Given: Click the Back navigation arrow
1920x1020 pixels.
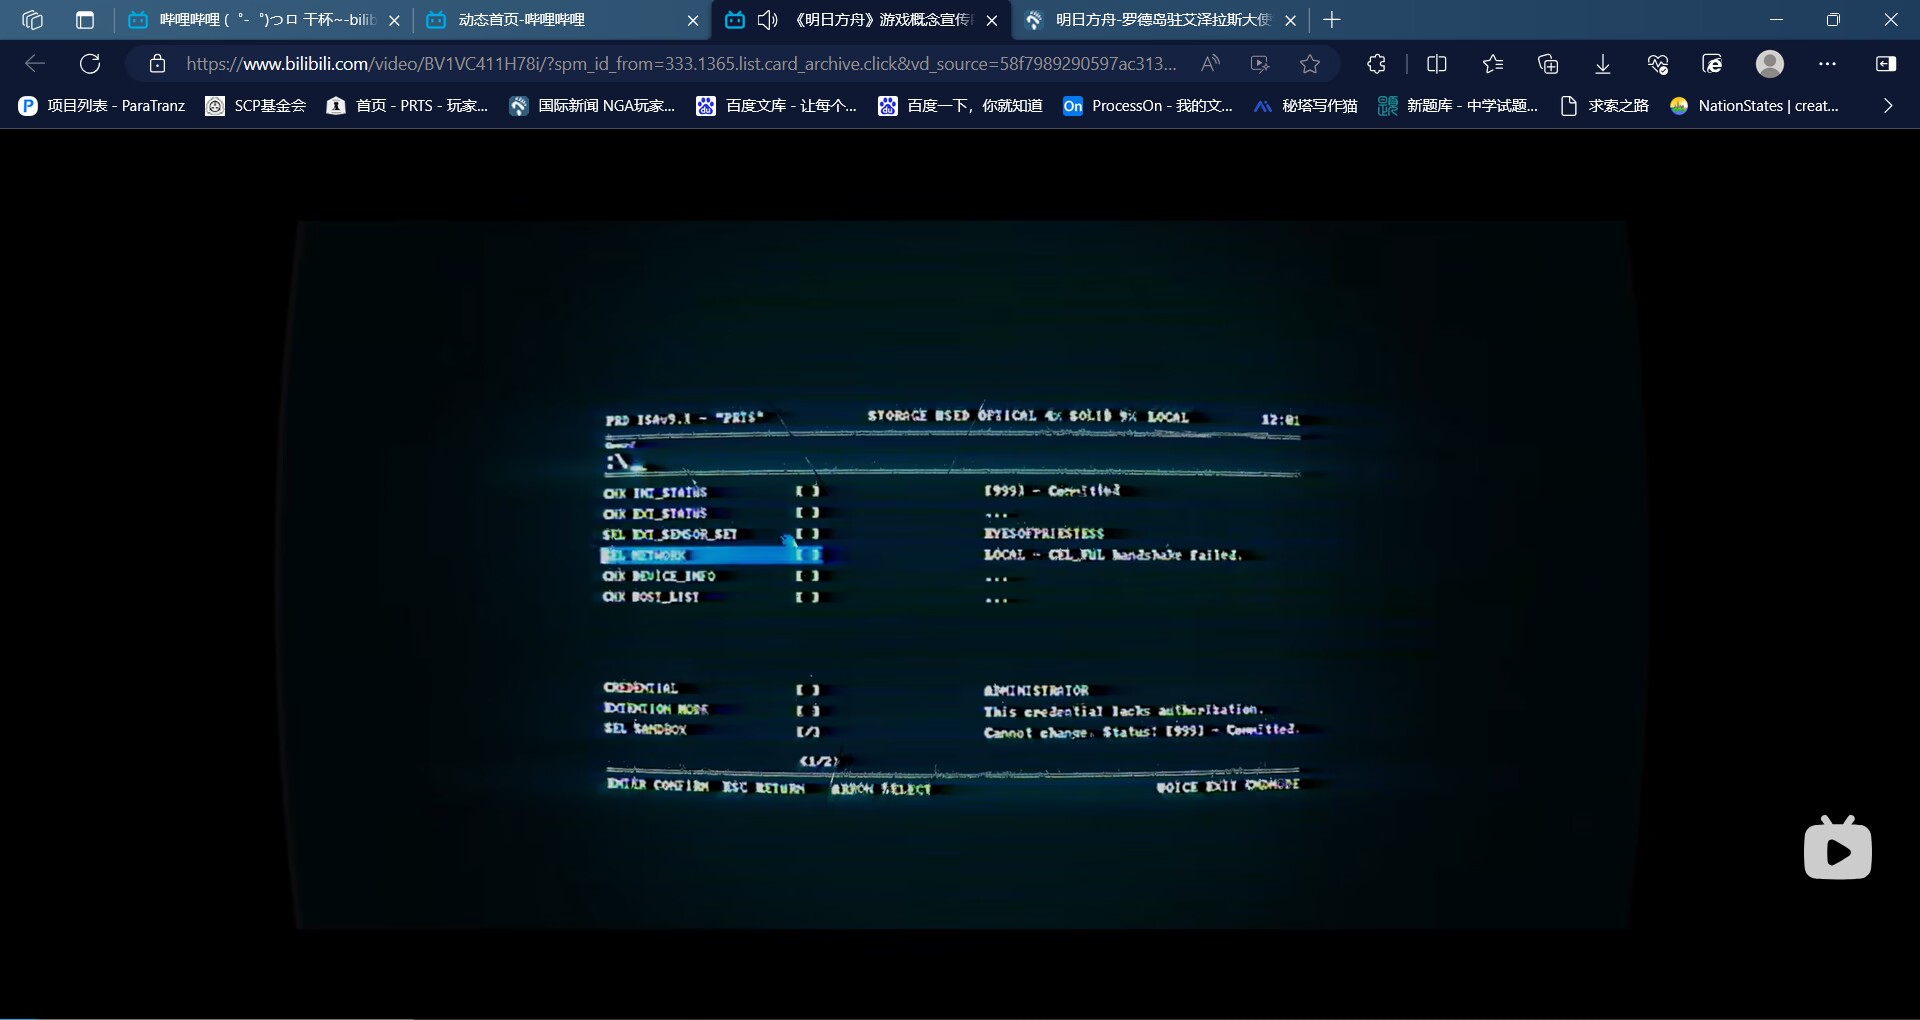Looking at the screenshot, I should click(35, 64).
